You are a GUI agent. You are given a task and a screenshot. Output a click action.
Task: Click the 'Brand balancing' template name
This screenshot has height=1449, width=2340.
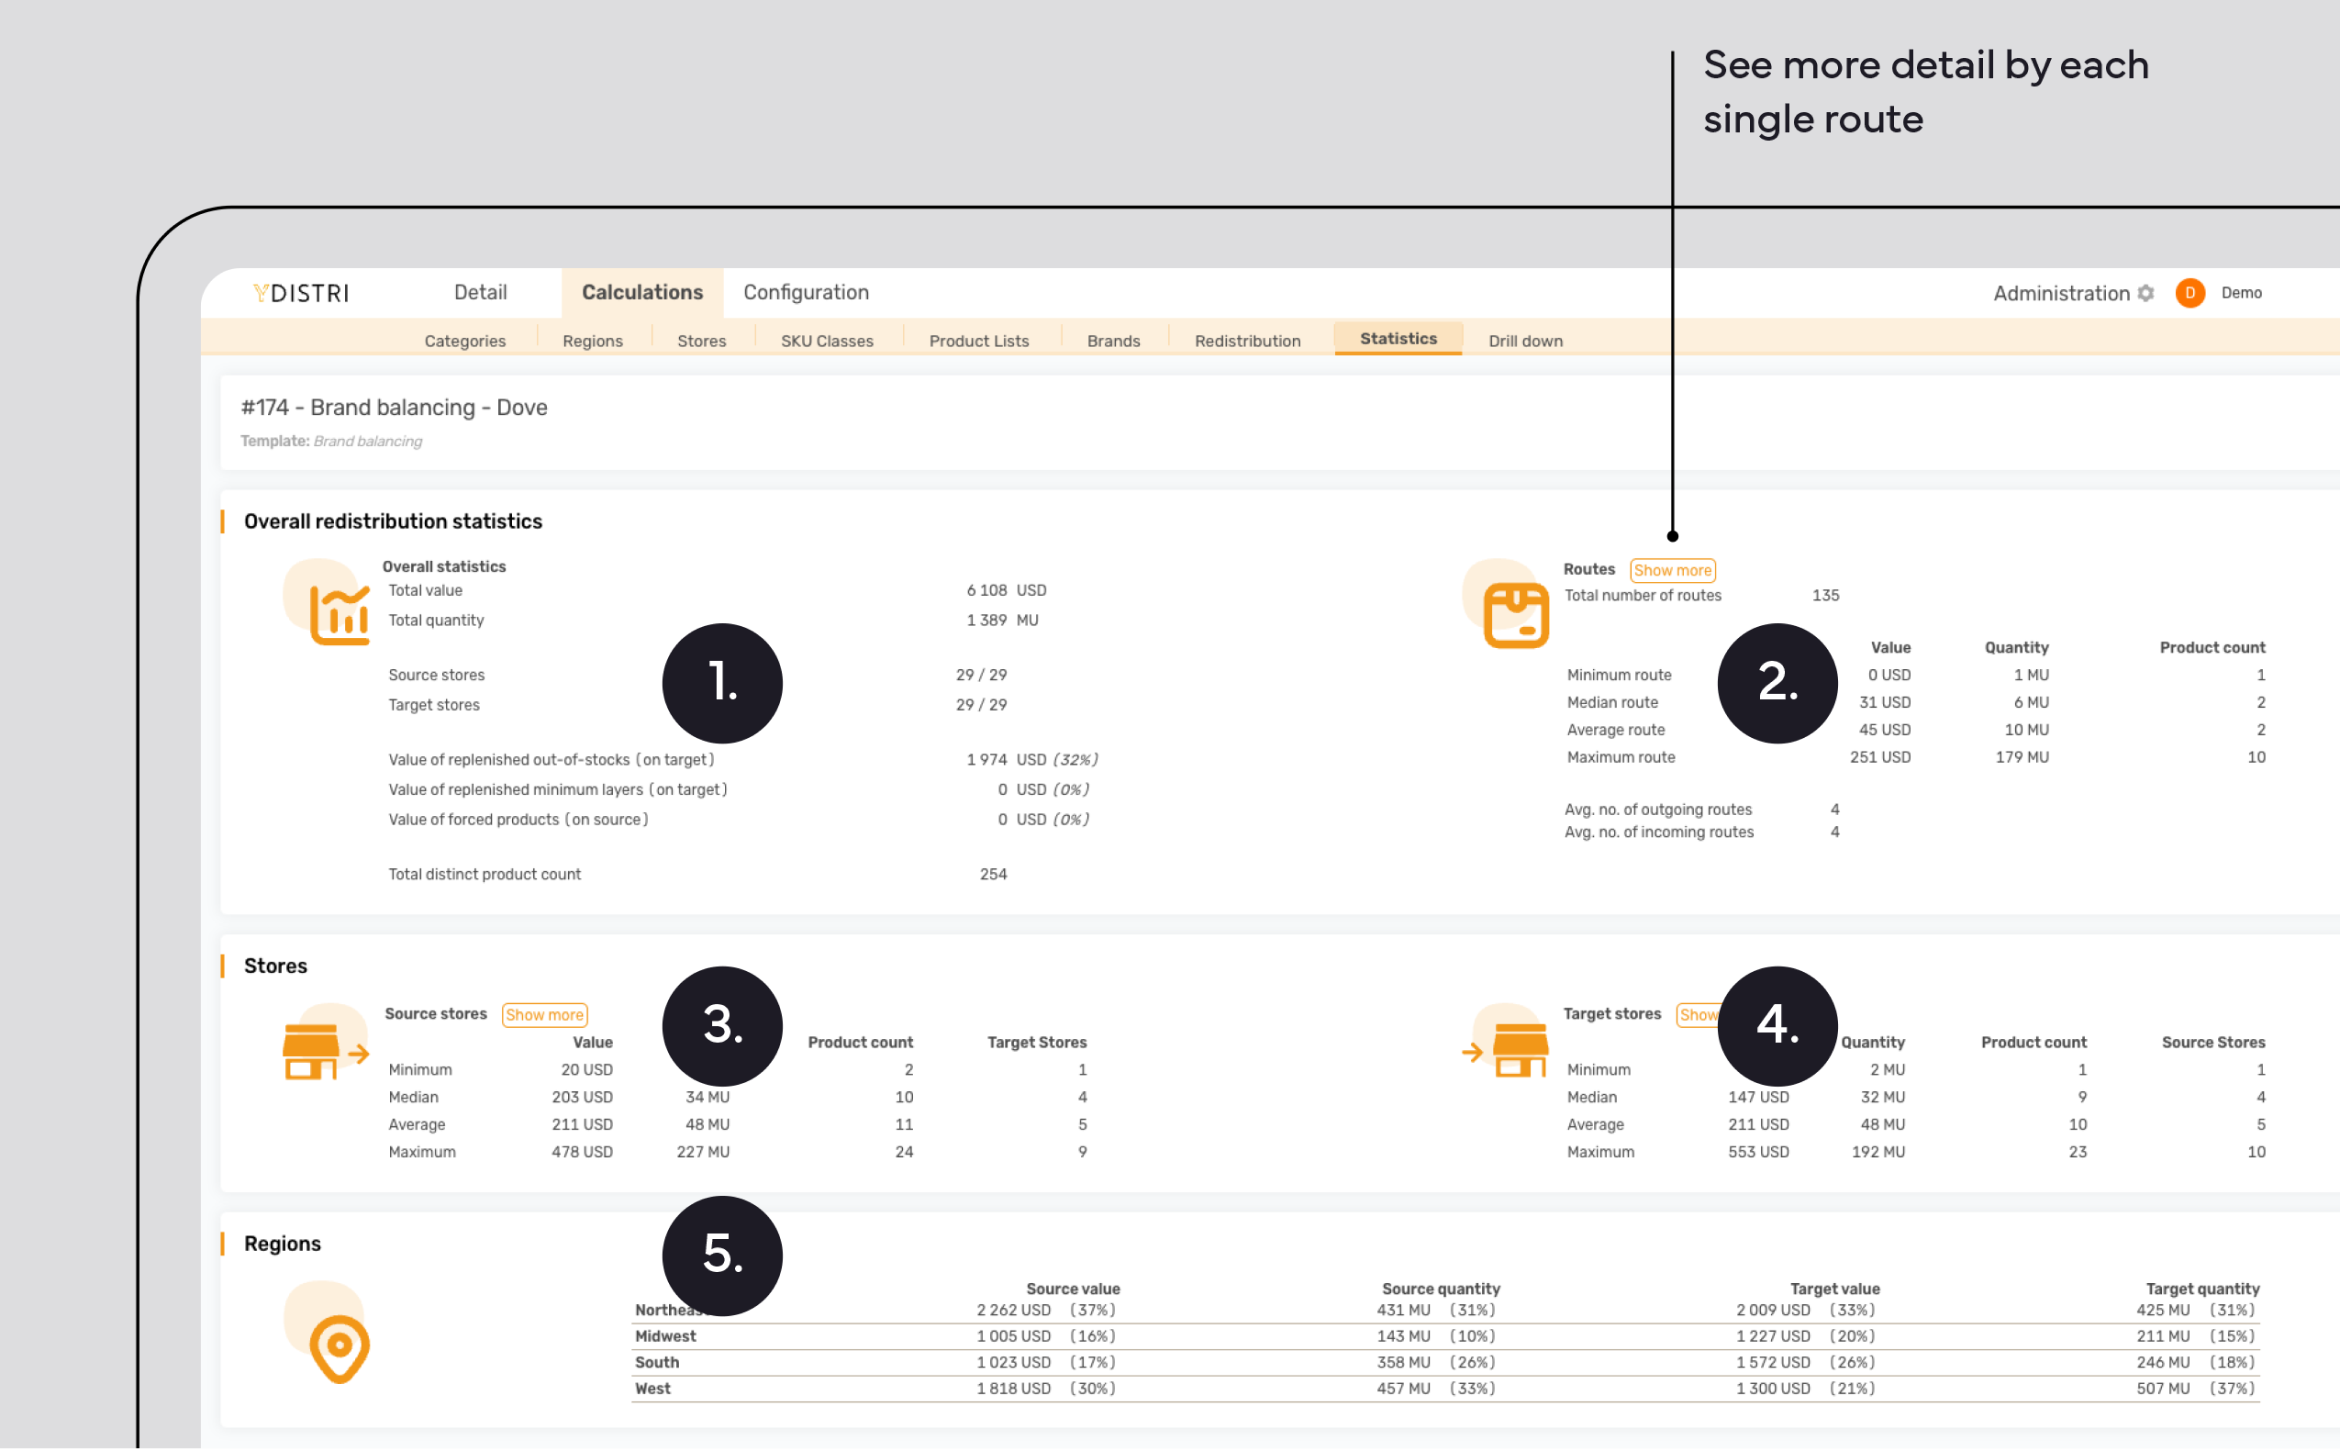click(368, 441)
